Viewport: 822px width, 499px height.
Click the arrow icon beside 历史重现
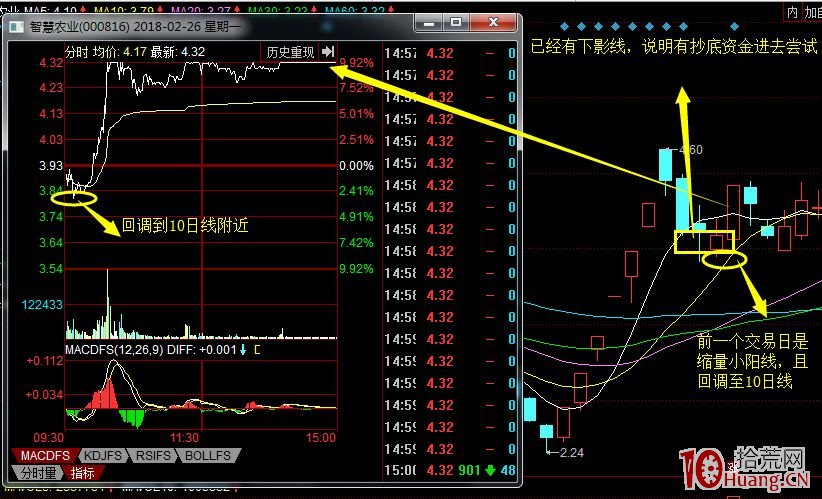click(328, 51)
